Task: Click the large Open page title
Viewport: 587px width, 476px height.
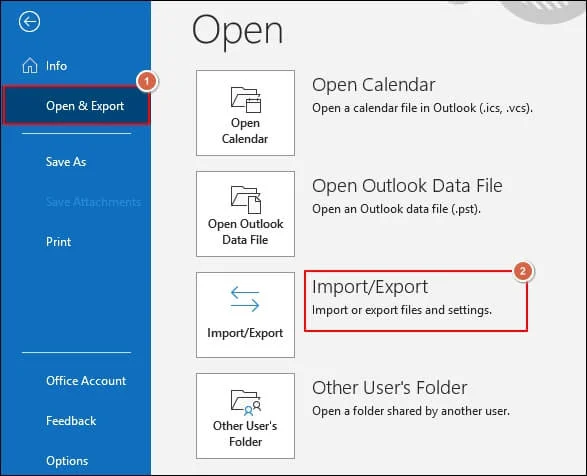Action: (x=237, y=32)
